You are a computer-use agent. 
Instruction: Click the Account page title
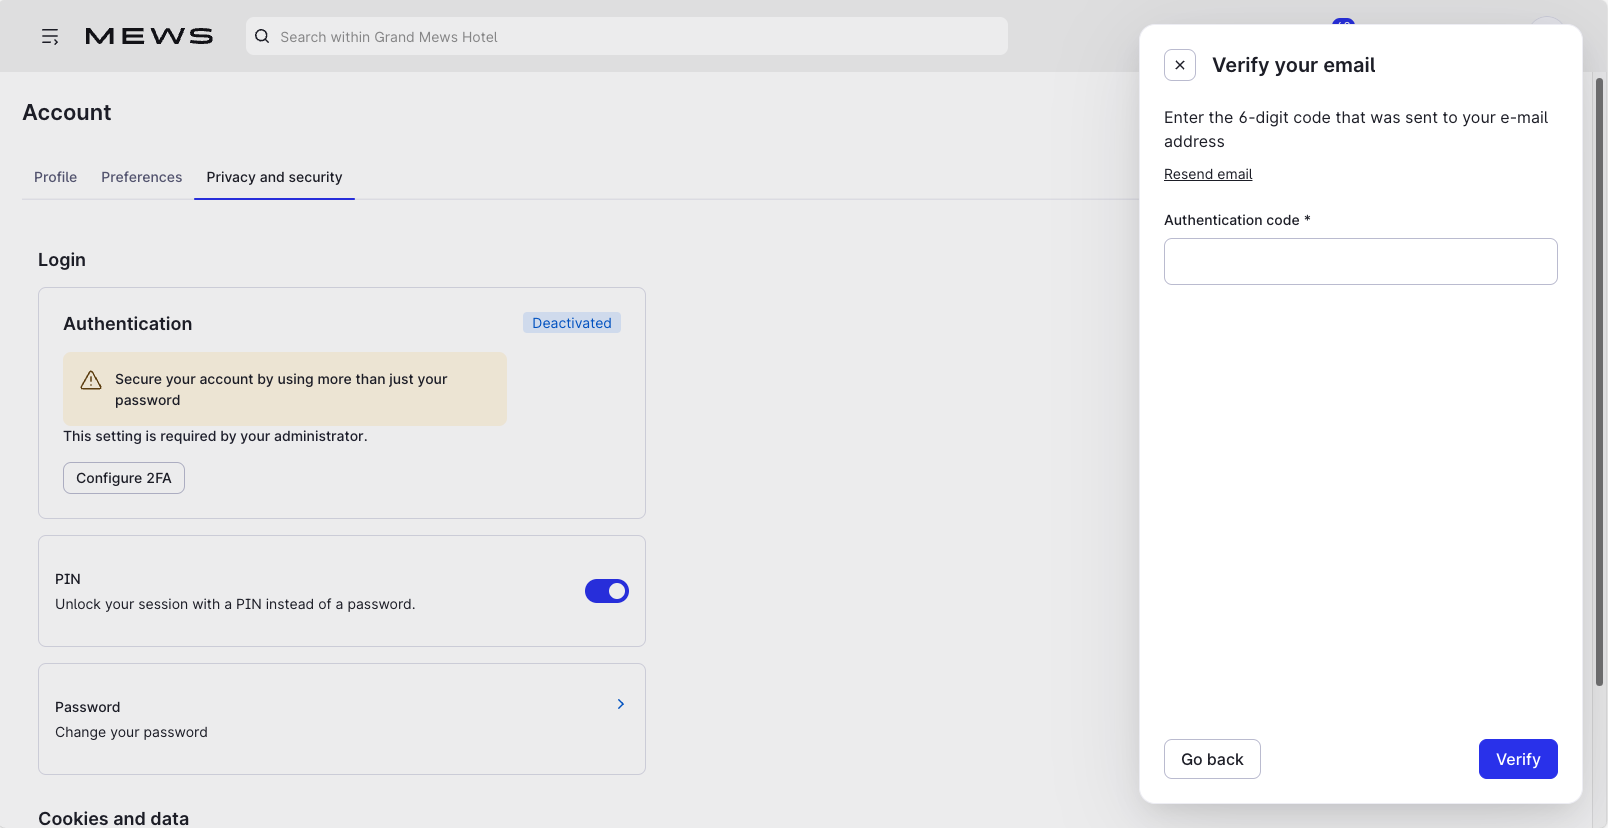tap(67, 113)
